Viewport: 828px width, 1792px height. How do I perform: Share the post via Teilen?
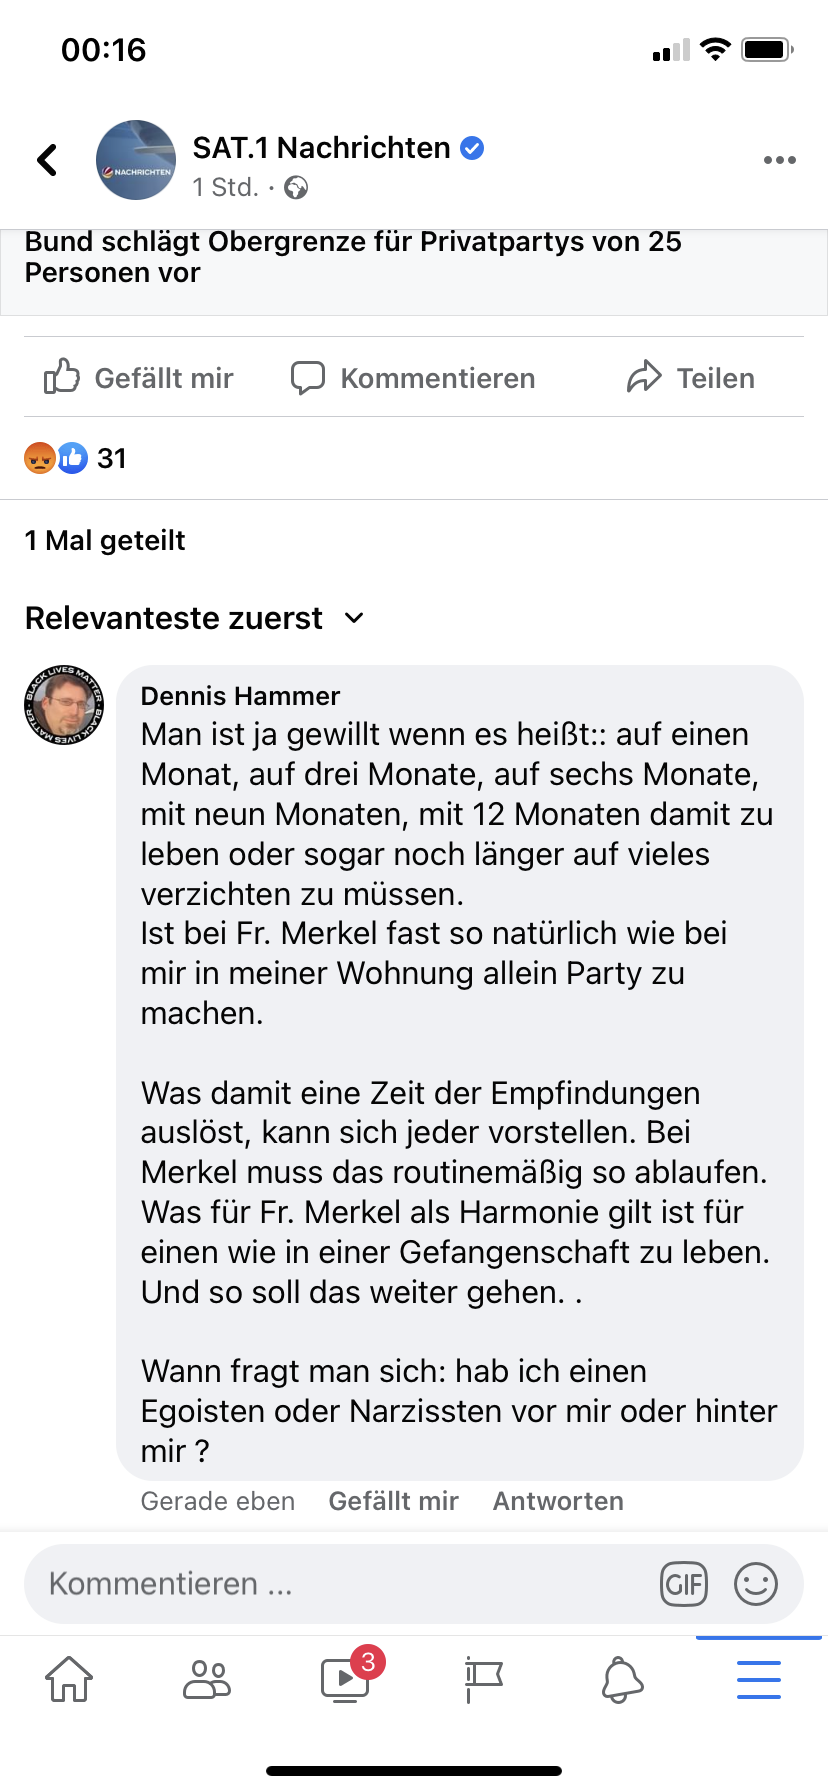691,378
